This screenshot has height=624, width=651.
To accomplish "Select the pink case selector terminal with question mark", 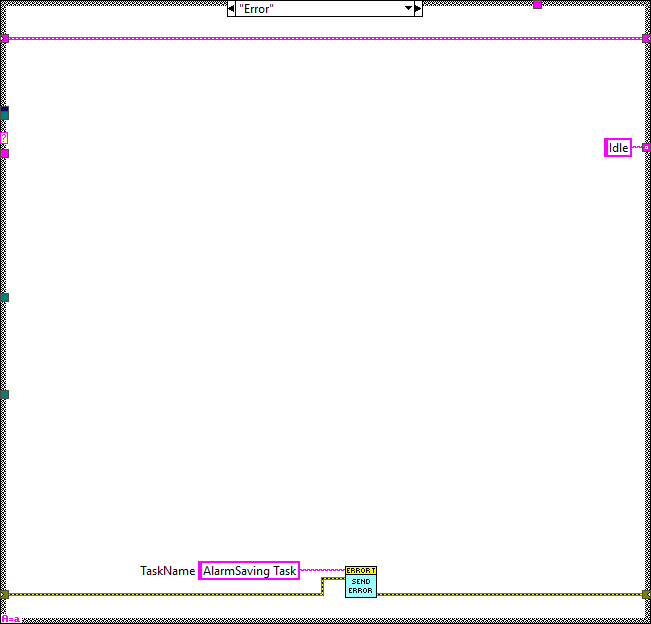I will pyautogui.click(x=4, y=138).
